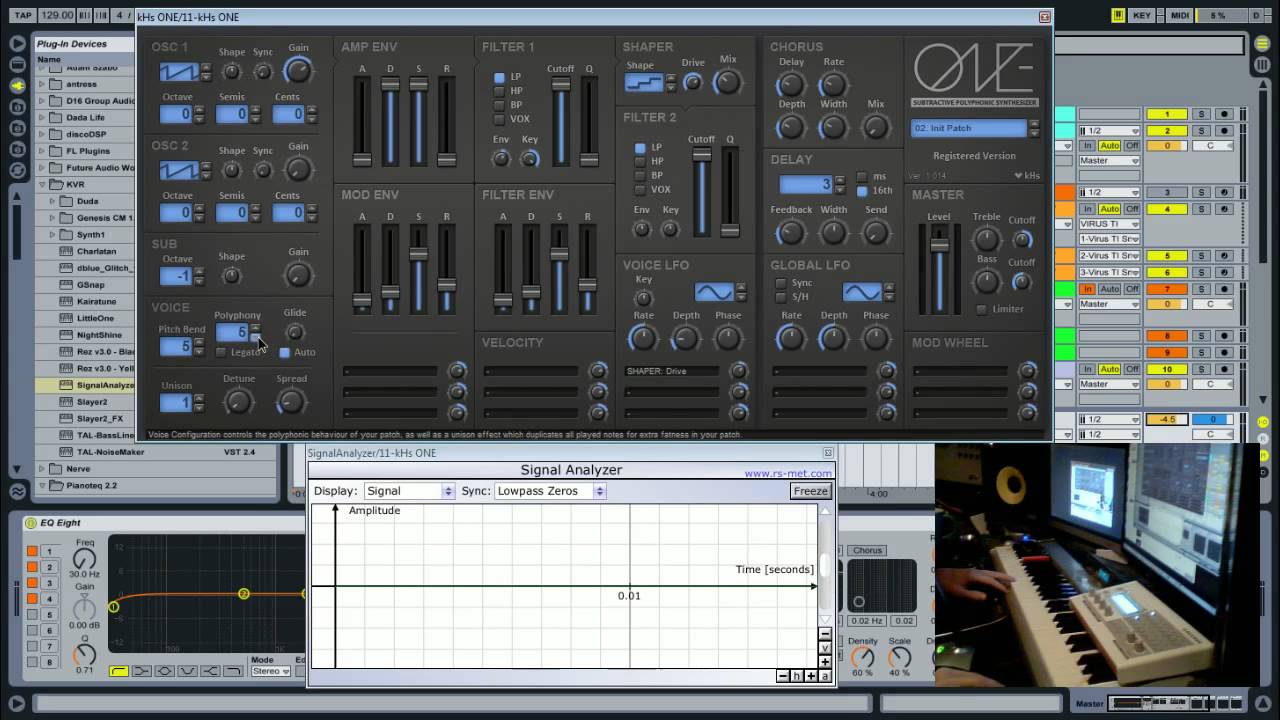Viewport: 1280px width, 720px height.
Task: Click the Chorus Delay knob
Action: click(791, 84)
